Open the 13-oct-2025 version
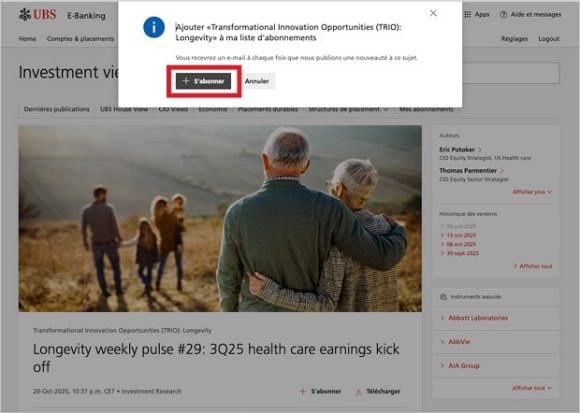The width and height of the screenshot is (580, 413). click(461, 236)
